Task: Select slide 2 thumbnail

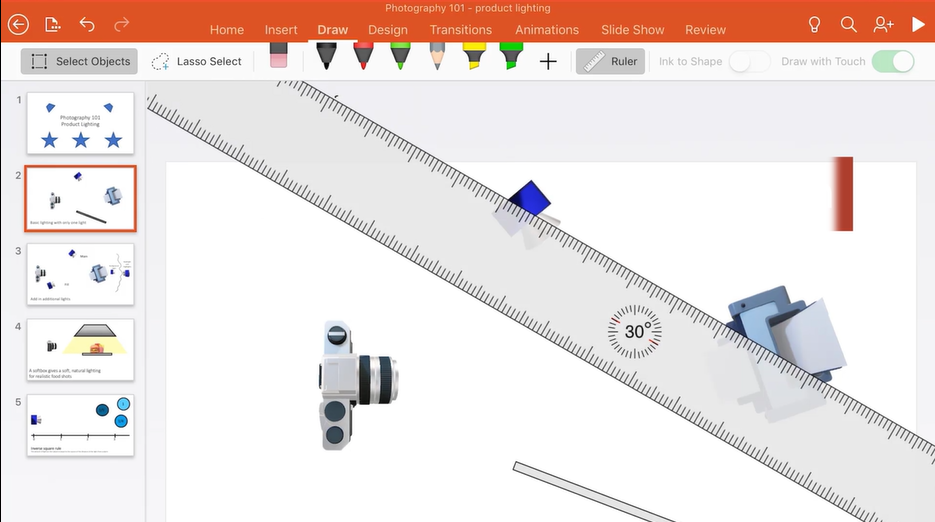Action: [x=81, y=199]
